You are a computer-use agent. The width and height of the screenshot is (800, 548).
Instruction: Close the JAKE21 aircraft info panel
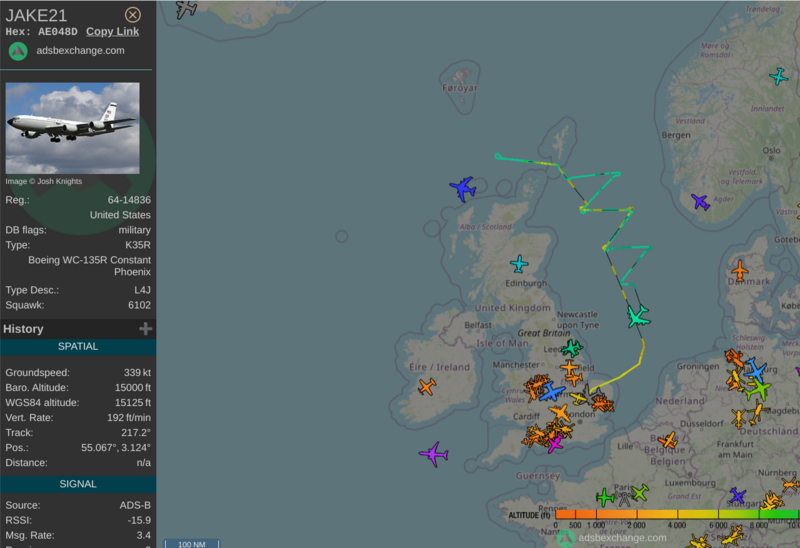point(133,15)
